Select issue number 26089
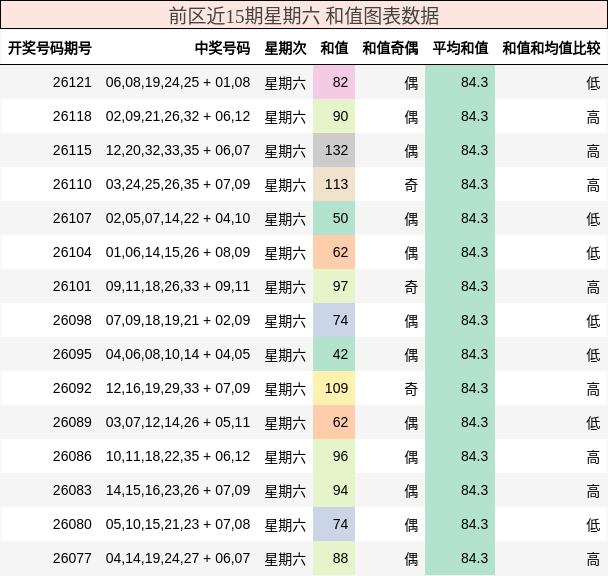This screenshot has width=608, height=576. 72,422
